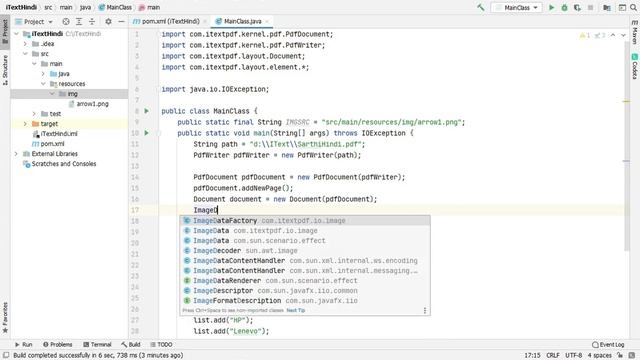Open Event Log from the status bar
Screen dimensions: 640x360
(608, 344)
